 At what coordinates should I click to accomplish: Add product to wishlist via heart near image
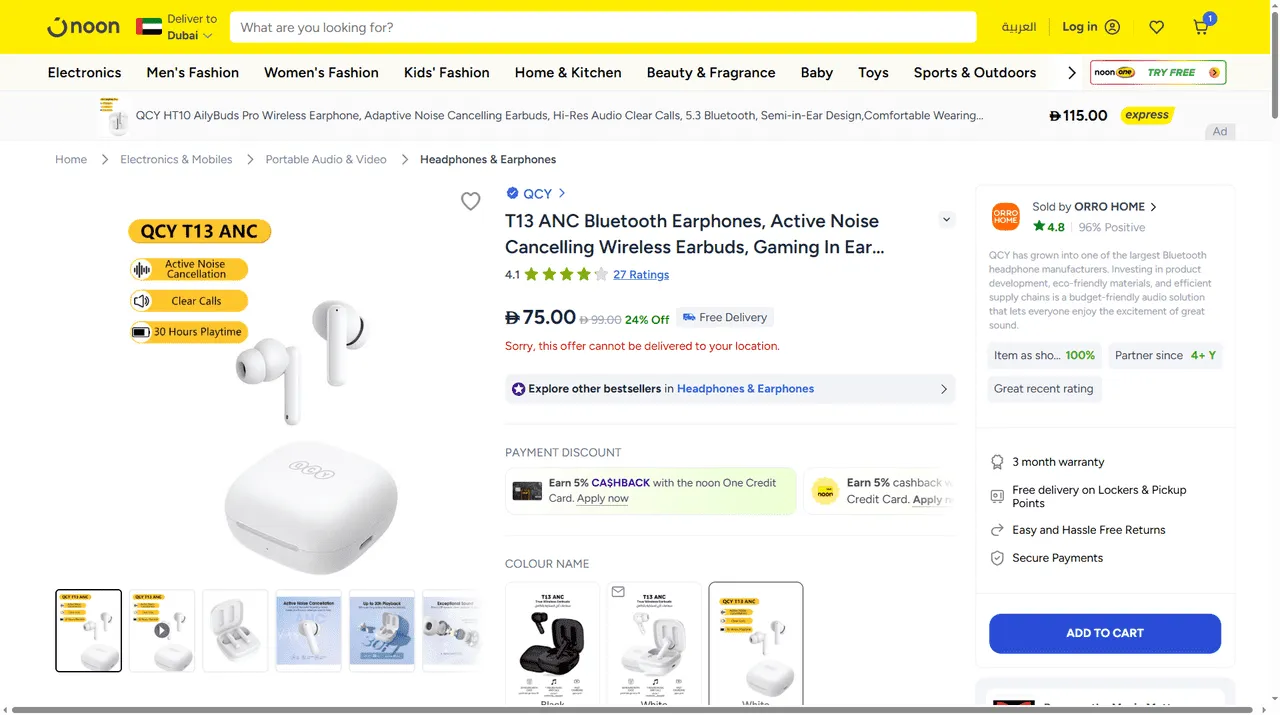click(471, 201)
